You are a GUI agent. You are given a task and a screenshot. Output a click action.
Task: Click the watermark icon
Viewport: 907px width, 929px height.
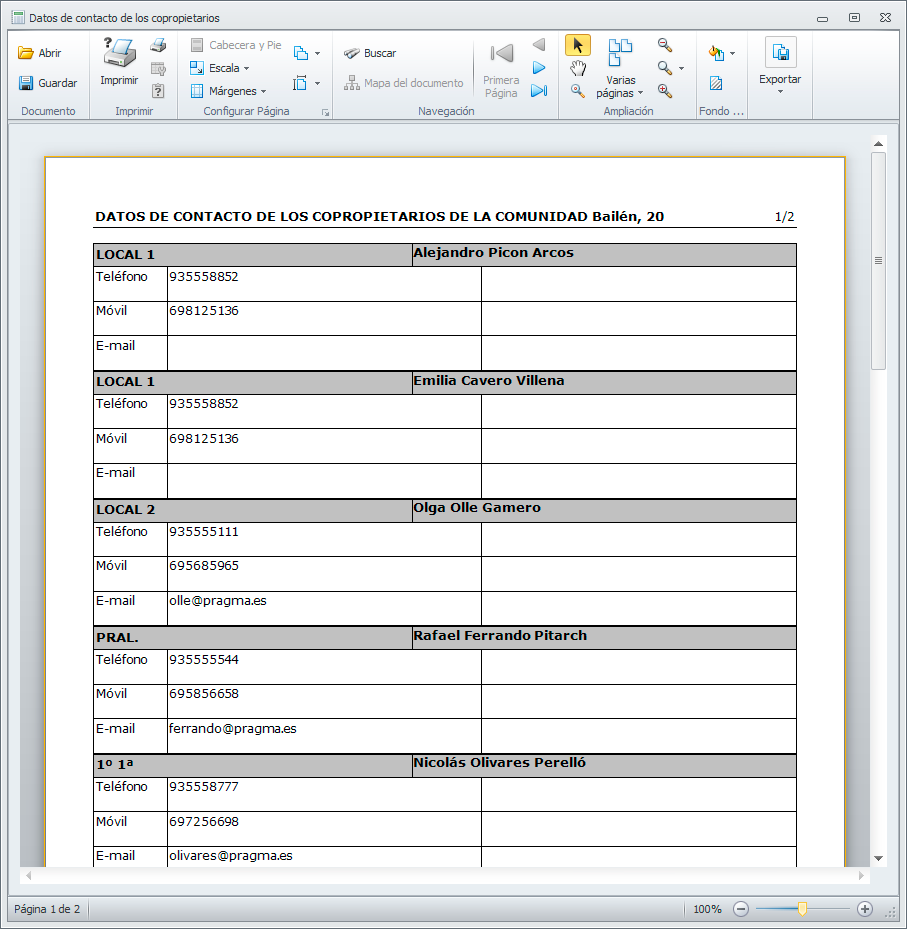pyautogui.click(x=716, y=84)
